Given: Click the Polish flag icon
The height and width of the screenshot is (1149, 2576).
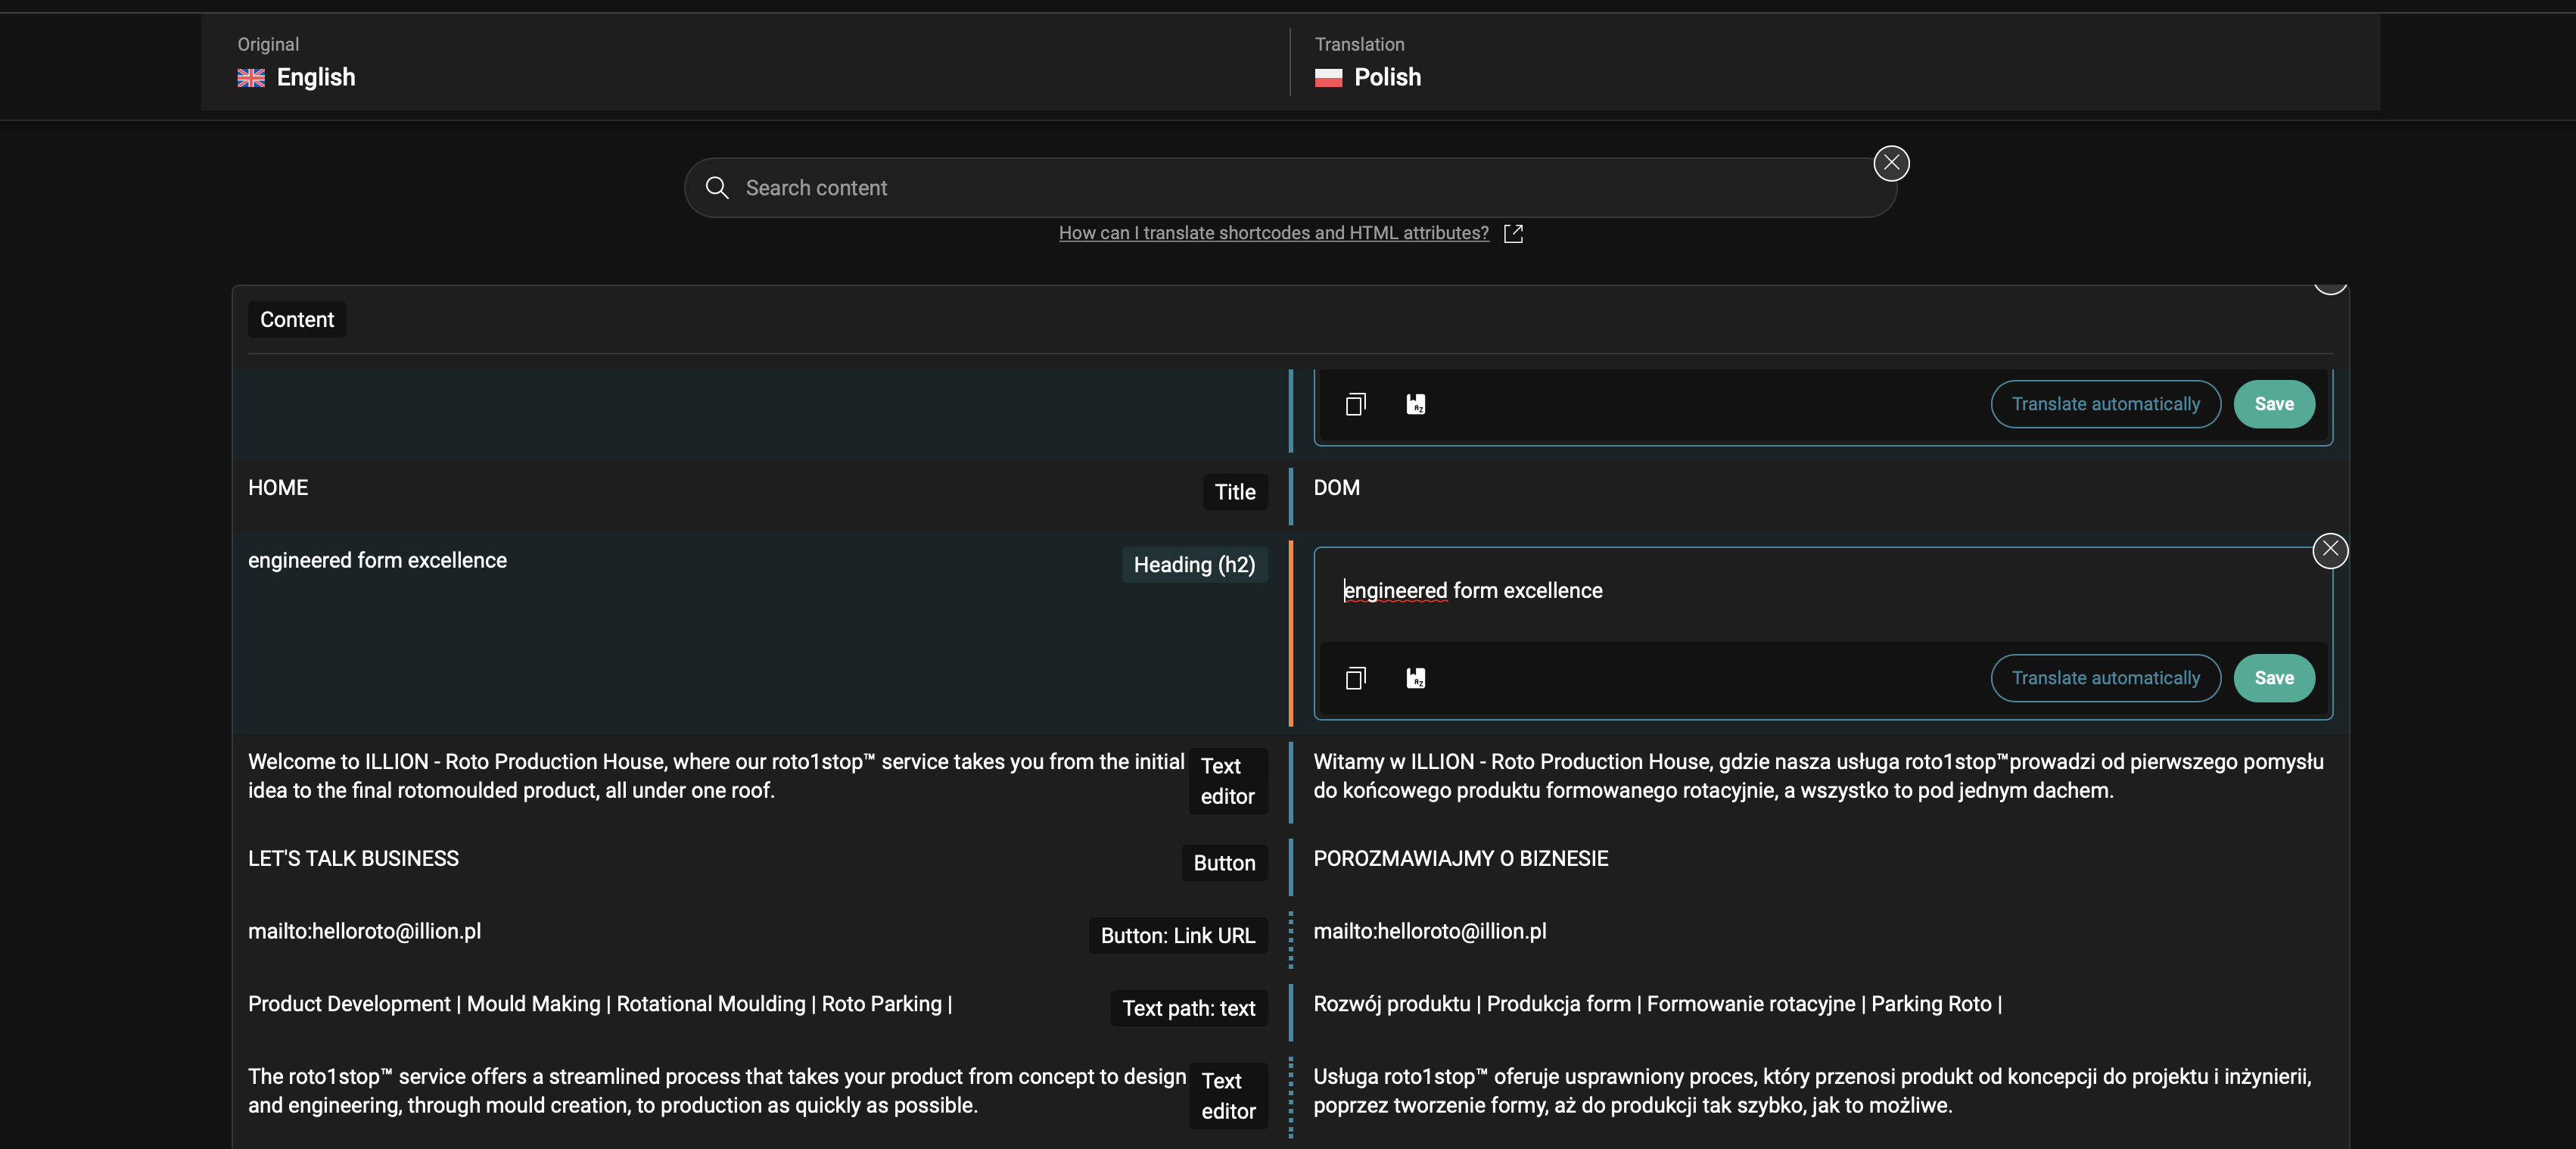Looking at the screenshot, I should point(1328,78).
